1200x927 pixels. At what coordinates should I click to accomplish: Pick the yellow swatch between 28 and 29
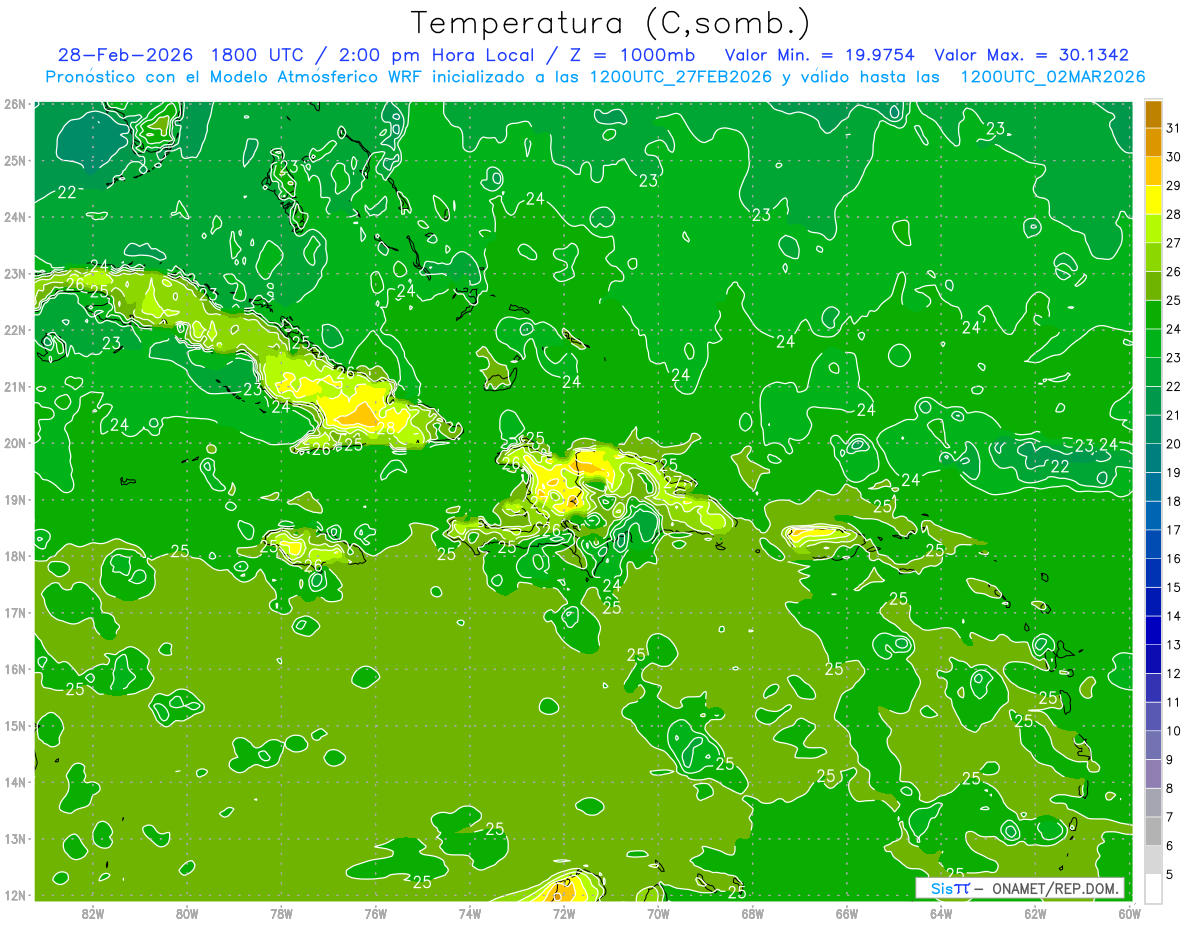(x=1153, y=200)
